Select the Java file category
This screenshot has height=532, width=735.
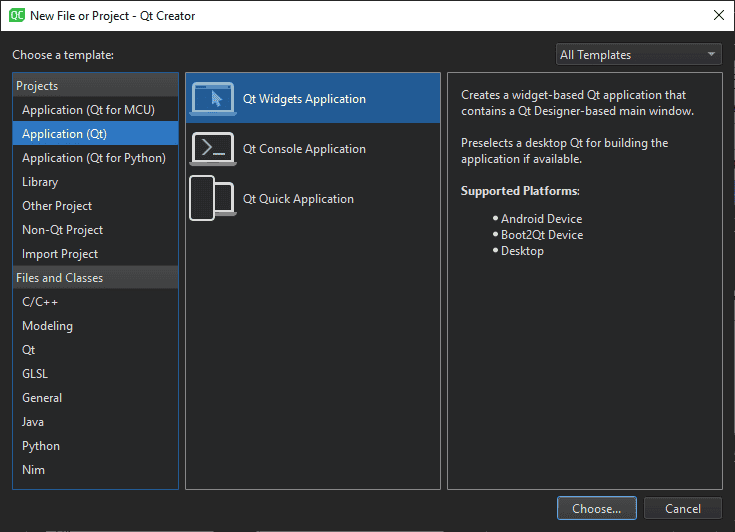(x=96, y=422)
